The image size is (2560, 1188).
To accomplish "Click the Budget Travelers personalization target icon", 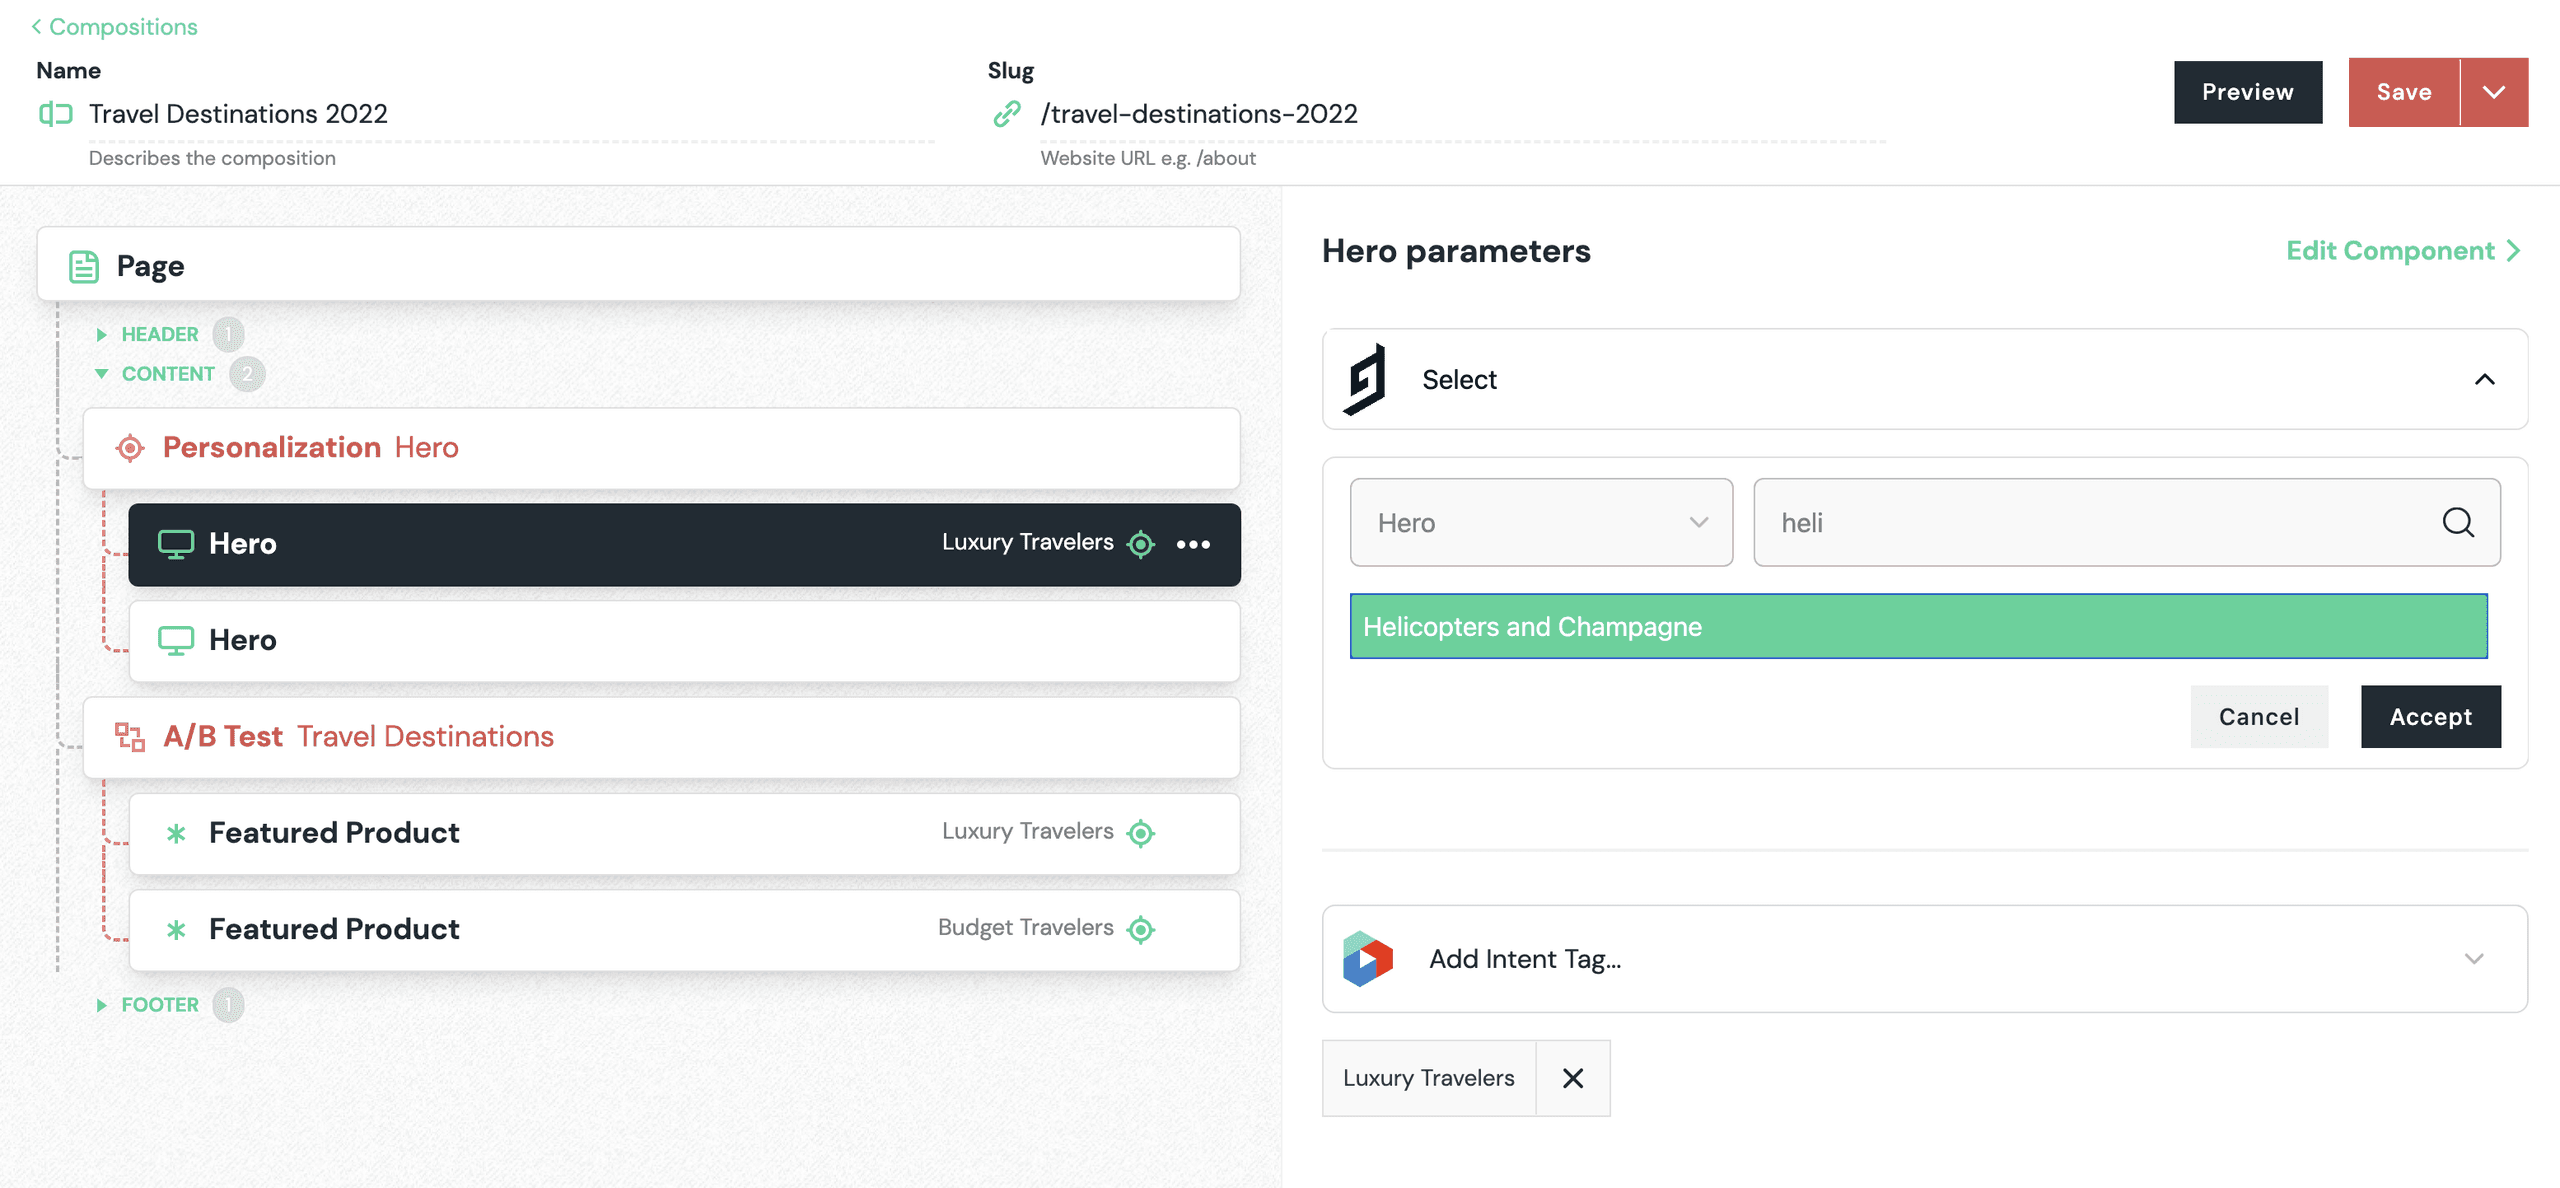I will click(1141, 929).
